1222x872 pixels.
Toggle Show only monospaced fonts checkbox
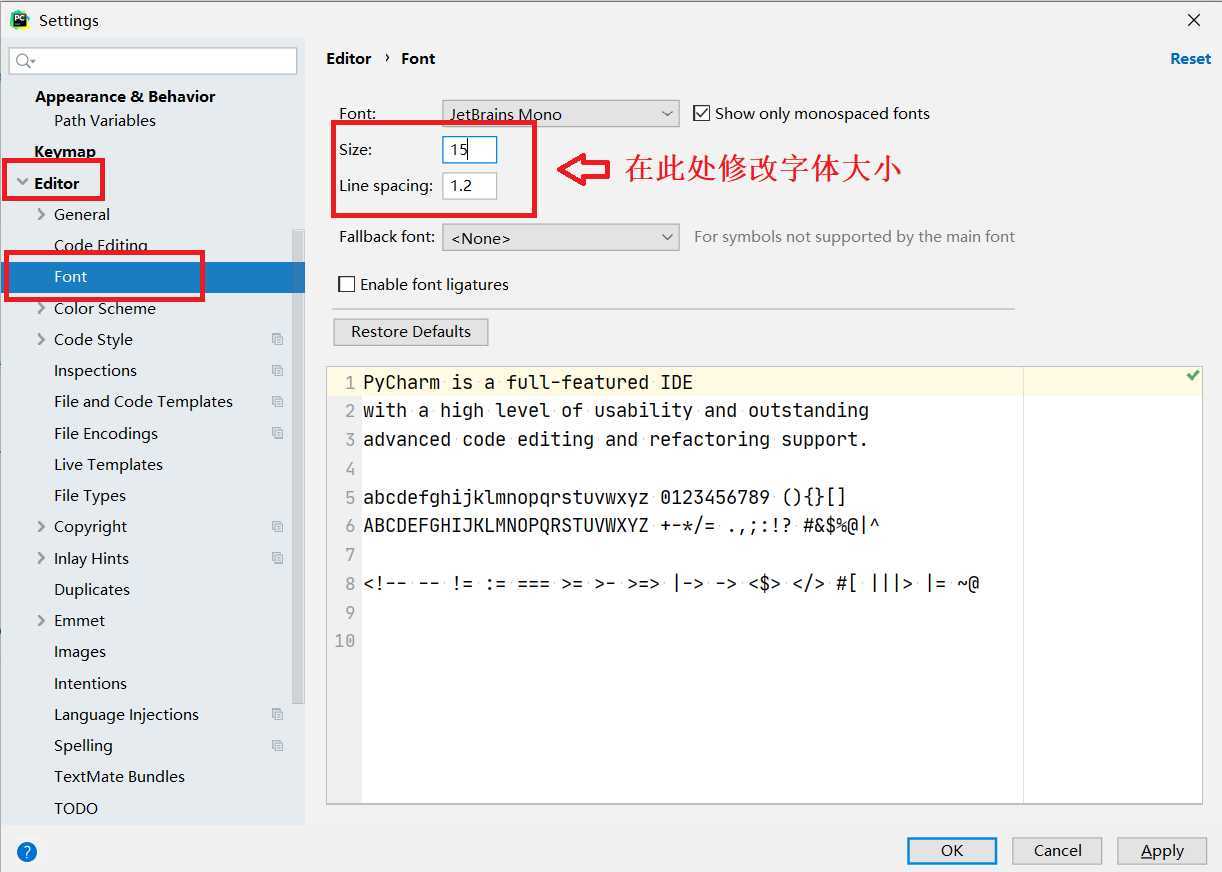701,113
